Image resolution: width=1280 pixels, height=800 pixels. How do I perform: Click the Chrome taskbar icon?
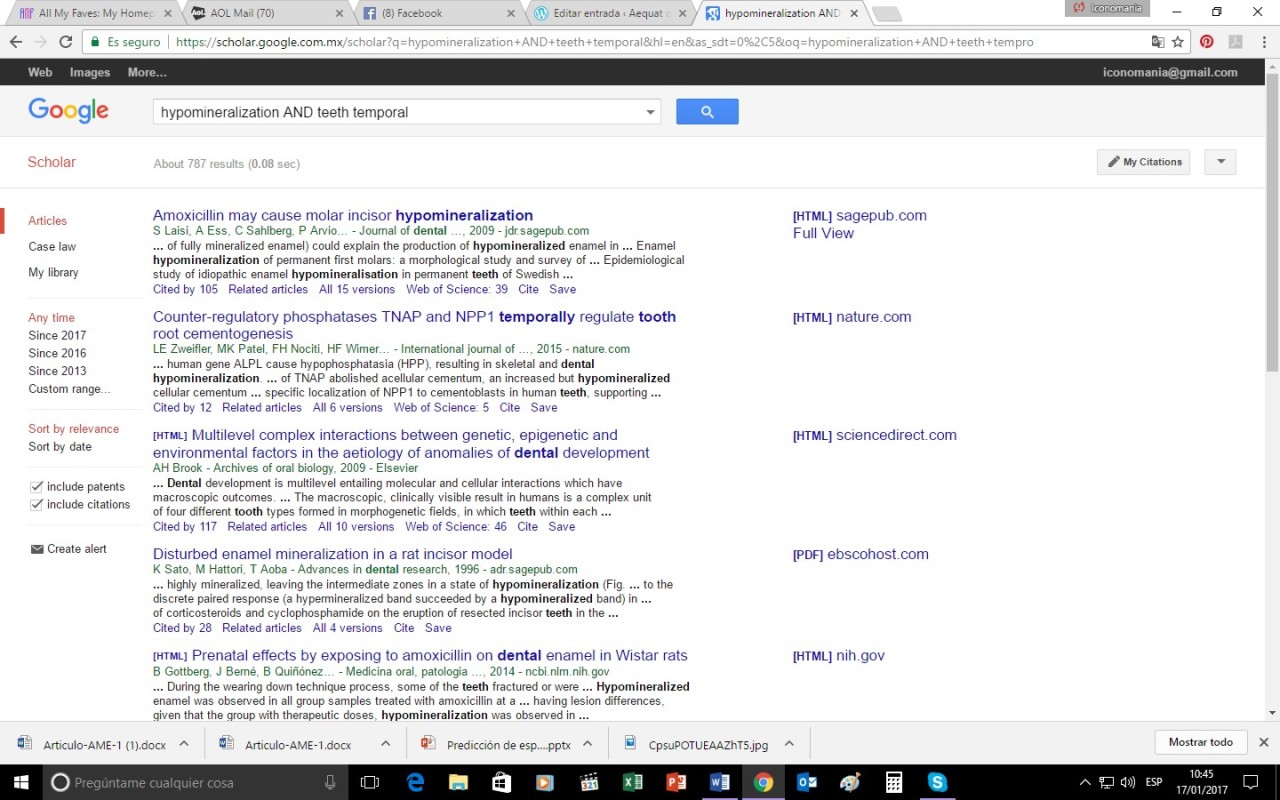763,782
